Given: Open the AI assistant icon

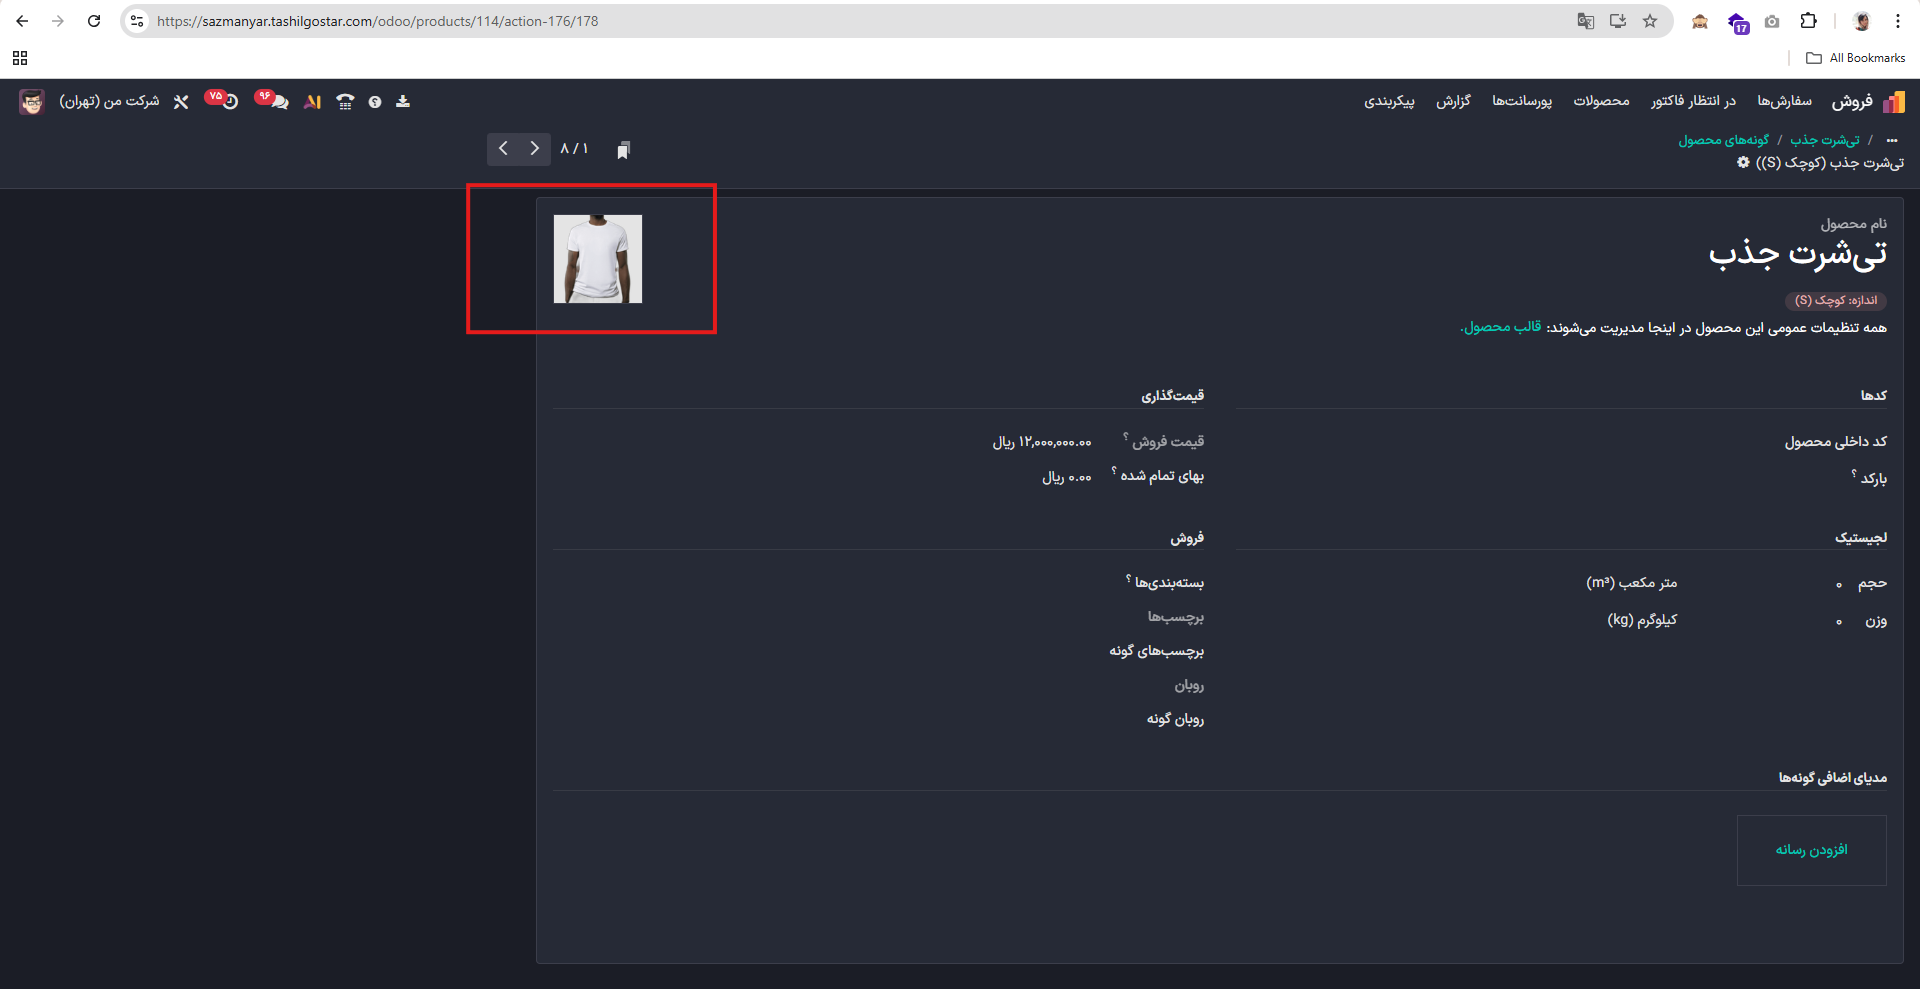Looking at the screenshot, I should 313,102.
